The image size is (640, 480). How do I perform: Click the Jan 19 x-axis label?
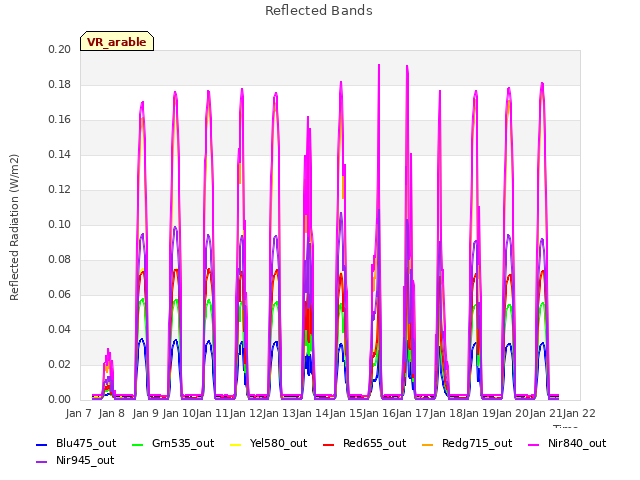(x=479, y=413)
